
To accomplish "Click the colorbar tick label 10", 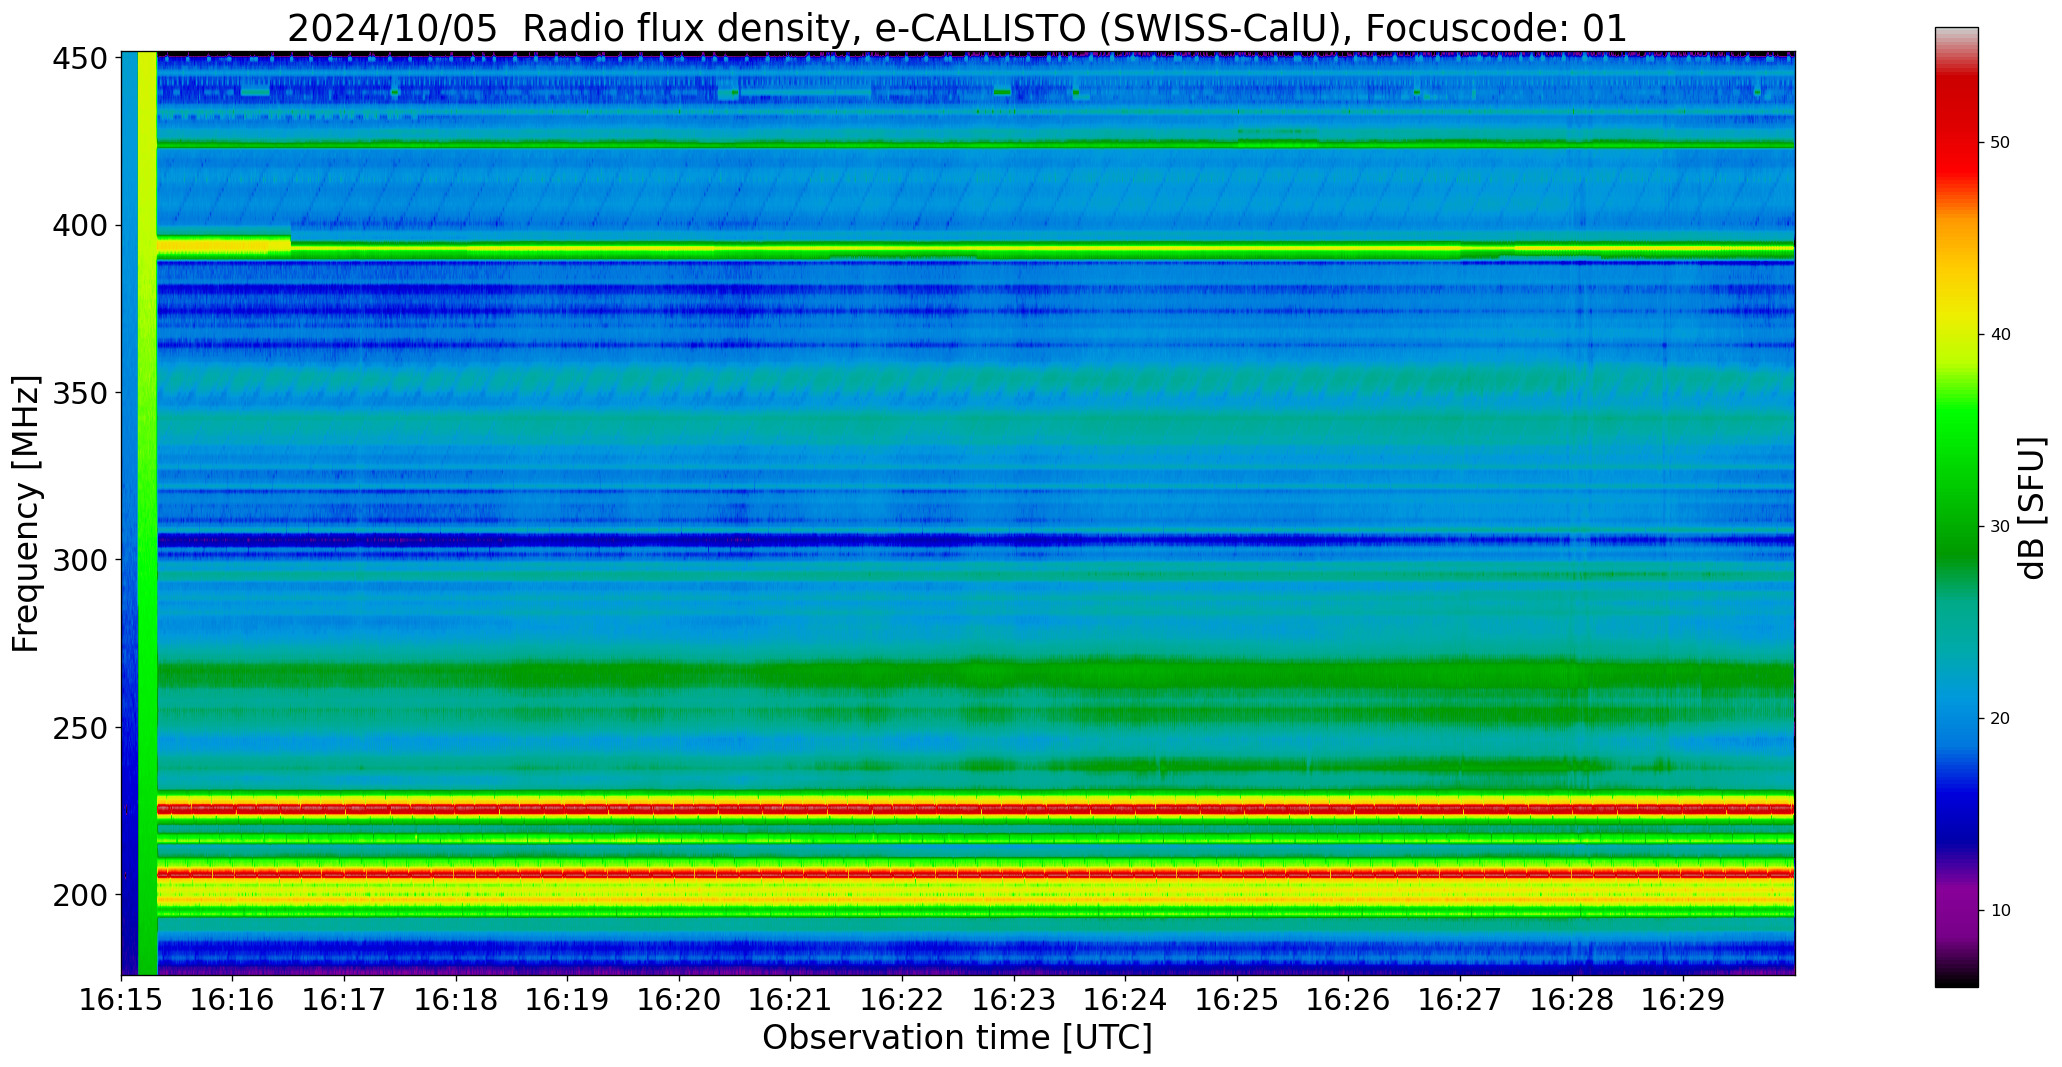I will 2000,911.
